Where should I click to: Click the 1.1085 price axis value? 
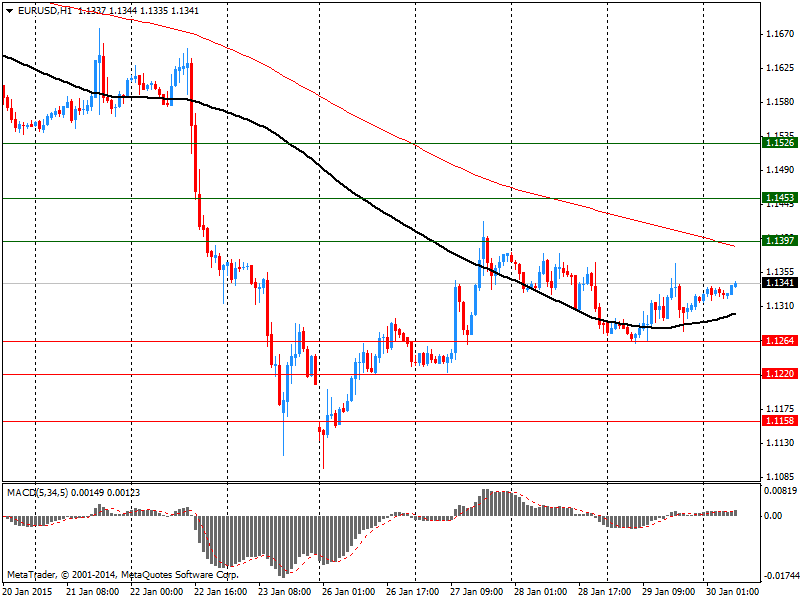780,477
